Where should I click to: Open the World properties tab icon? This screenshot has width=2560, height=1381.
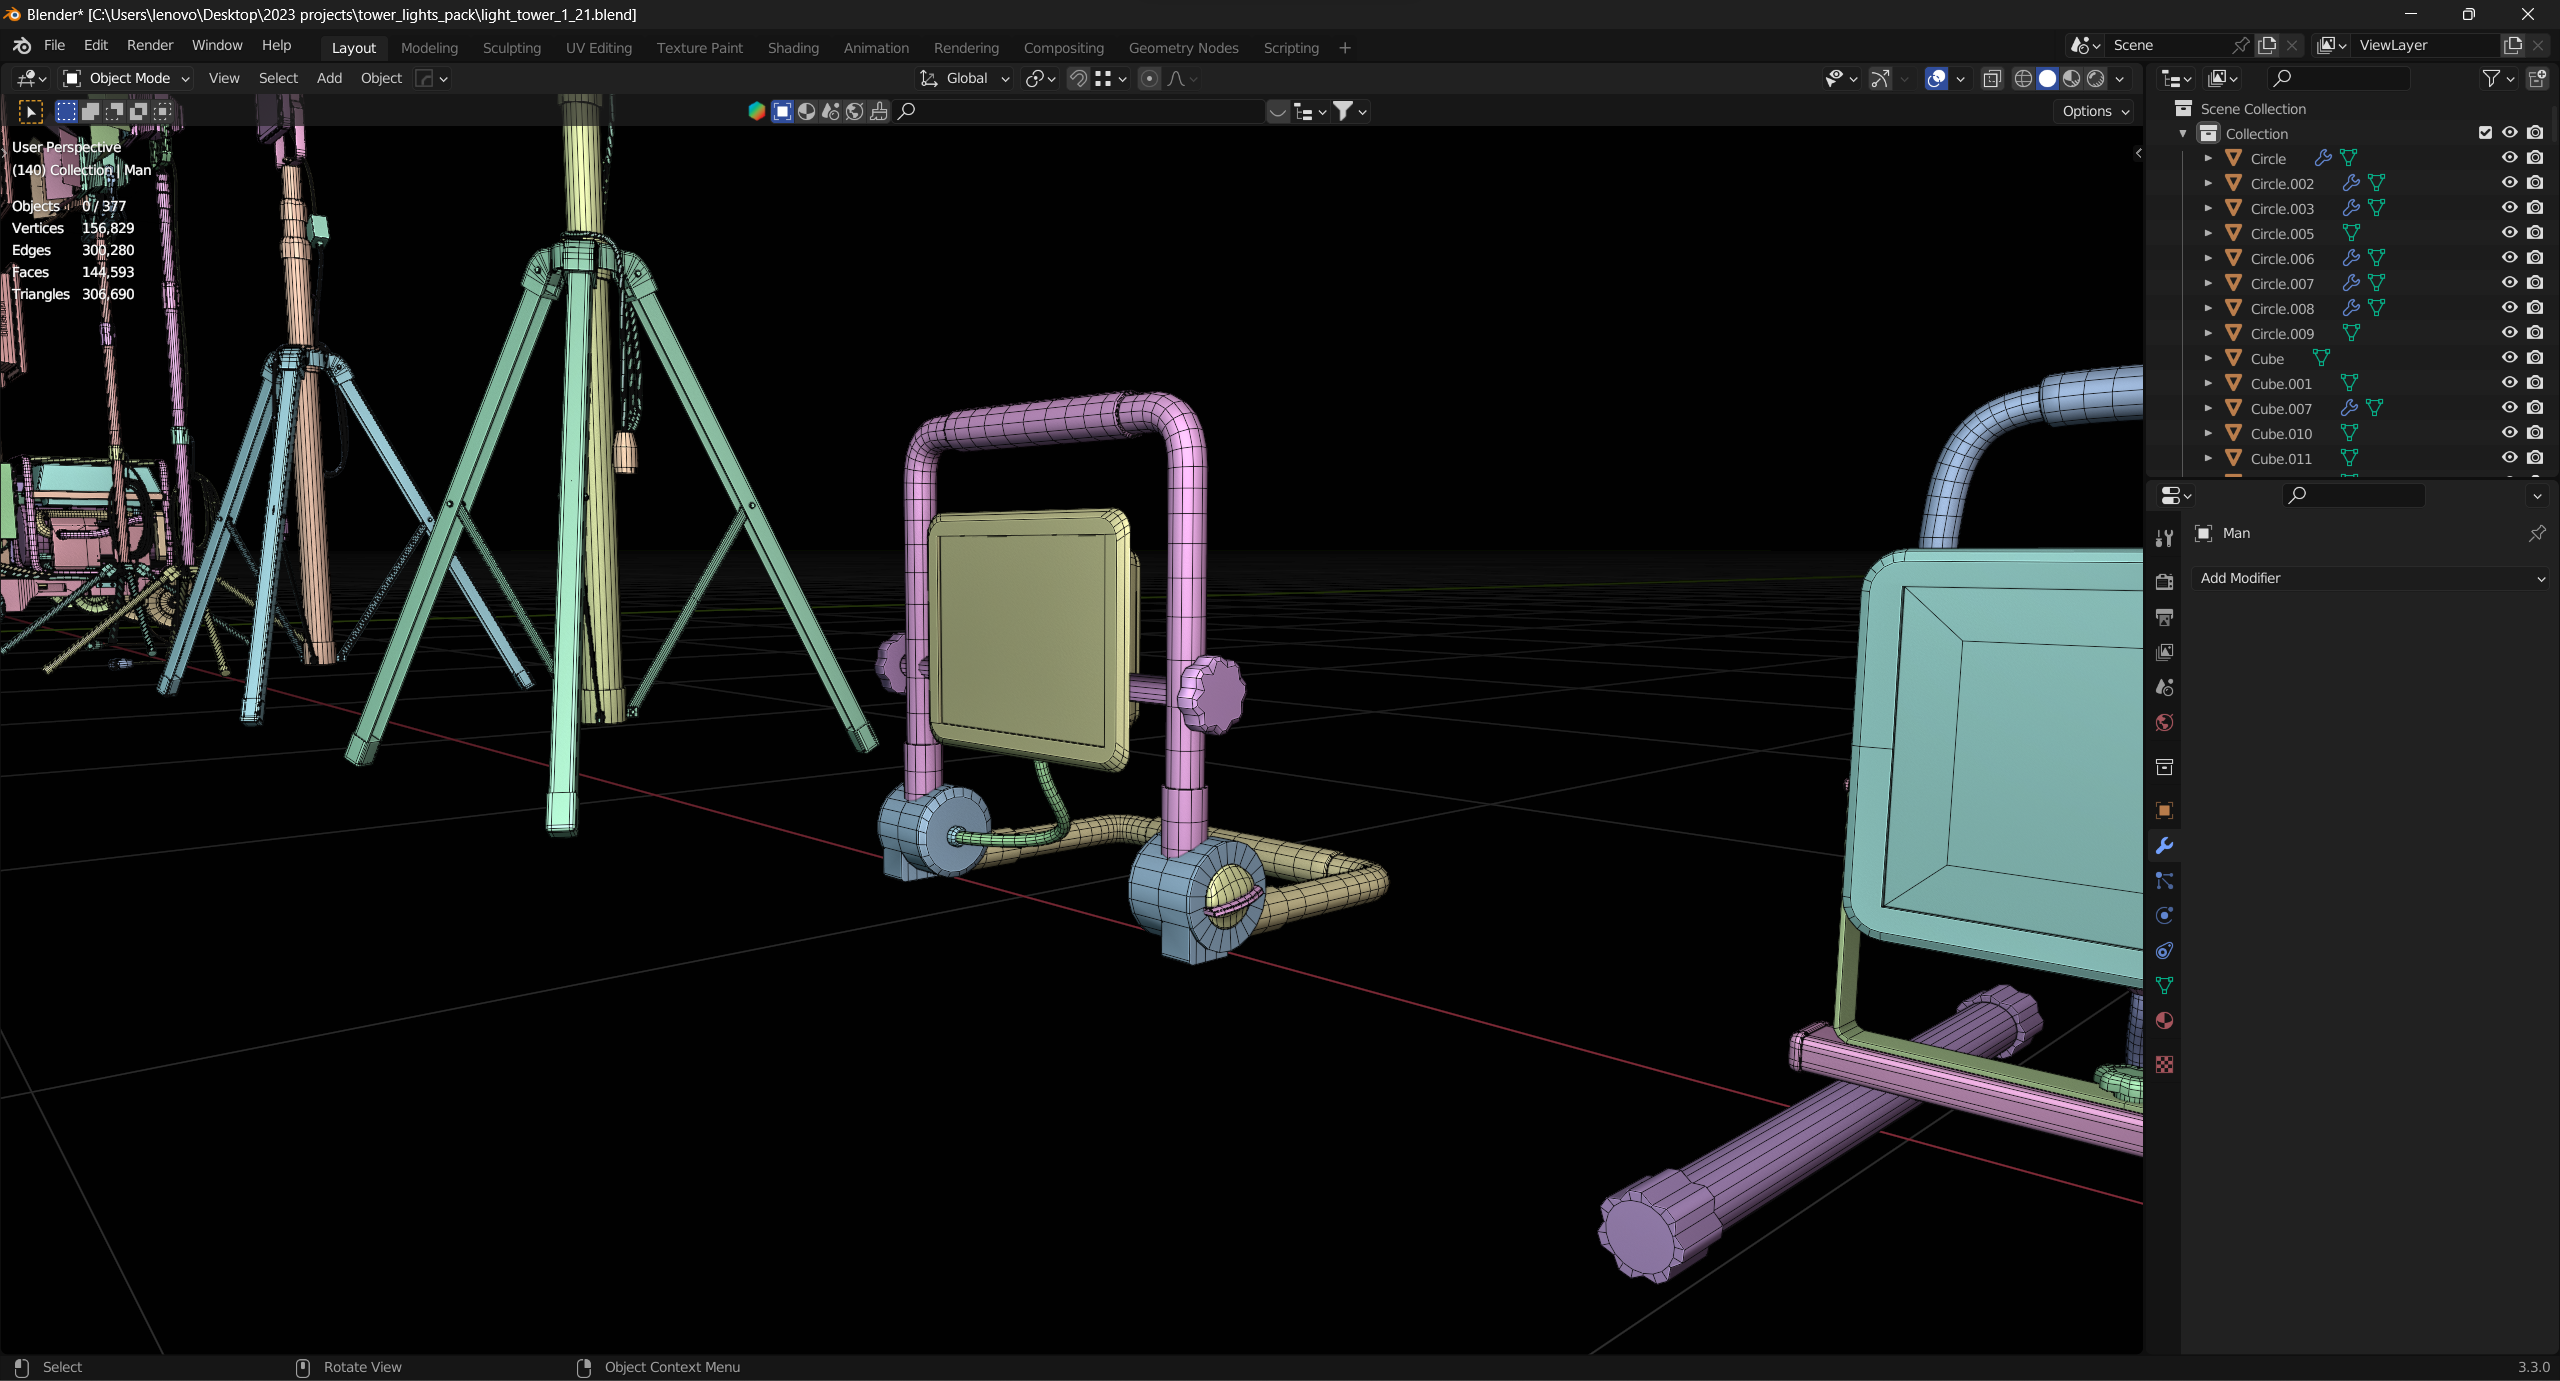2164,723
